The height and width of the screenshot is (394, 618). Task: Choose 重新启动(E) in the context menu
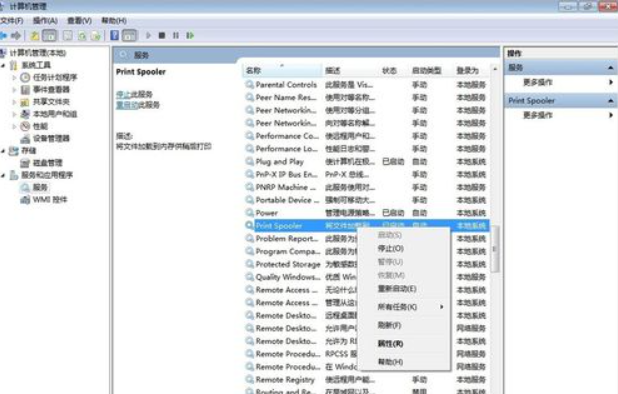click(404, 289)
